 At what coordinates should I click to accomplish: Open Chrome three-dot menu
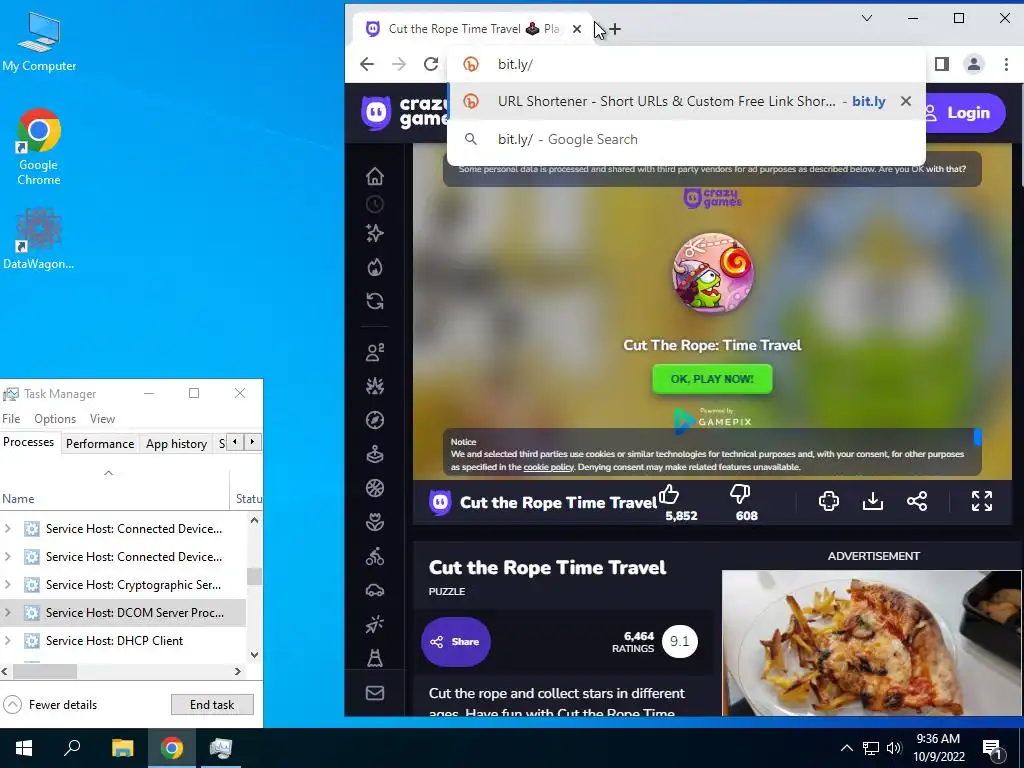1006,64
